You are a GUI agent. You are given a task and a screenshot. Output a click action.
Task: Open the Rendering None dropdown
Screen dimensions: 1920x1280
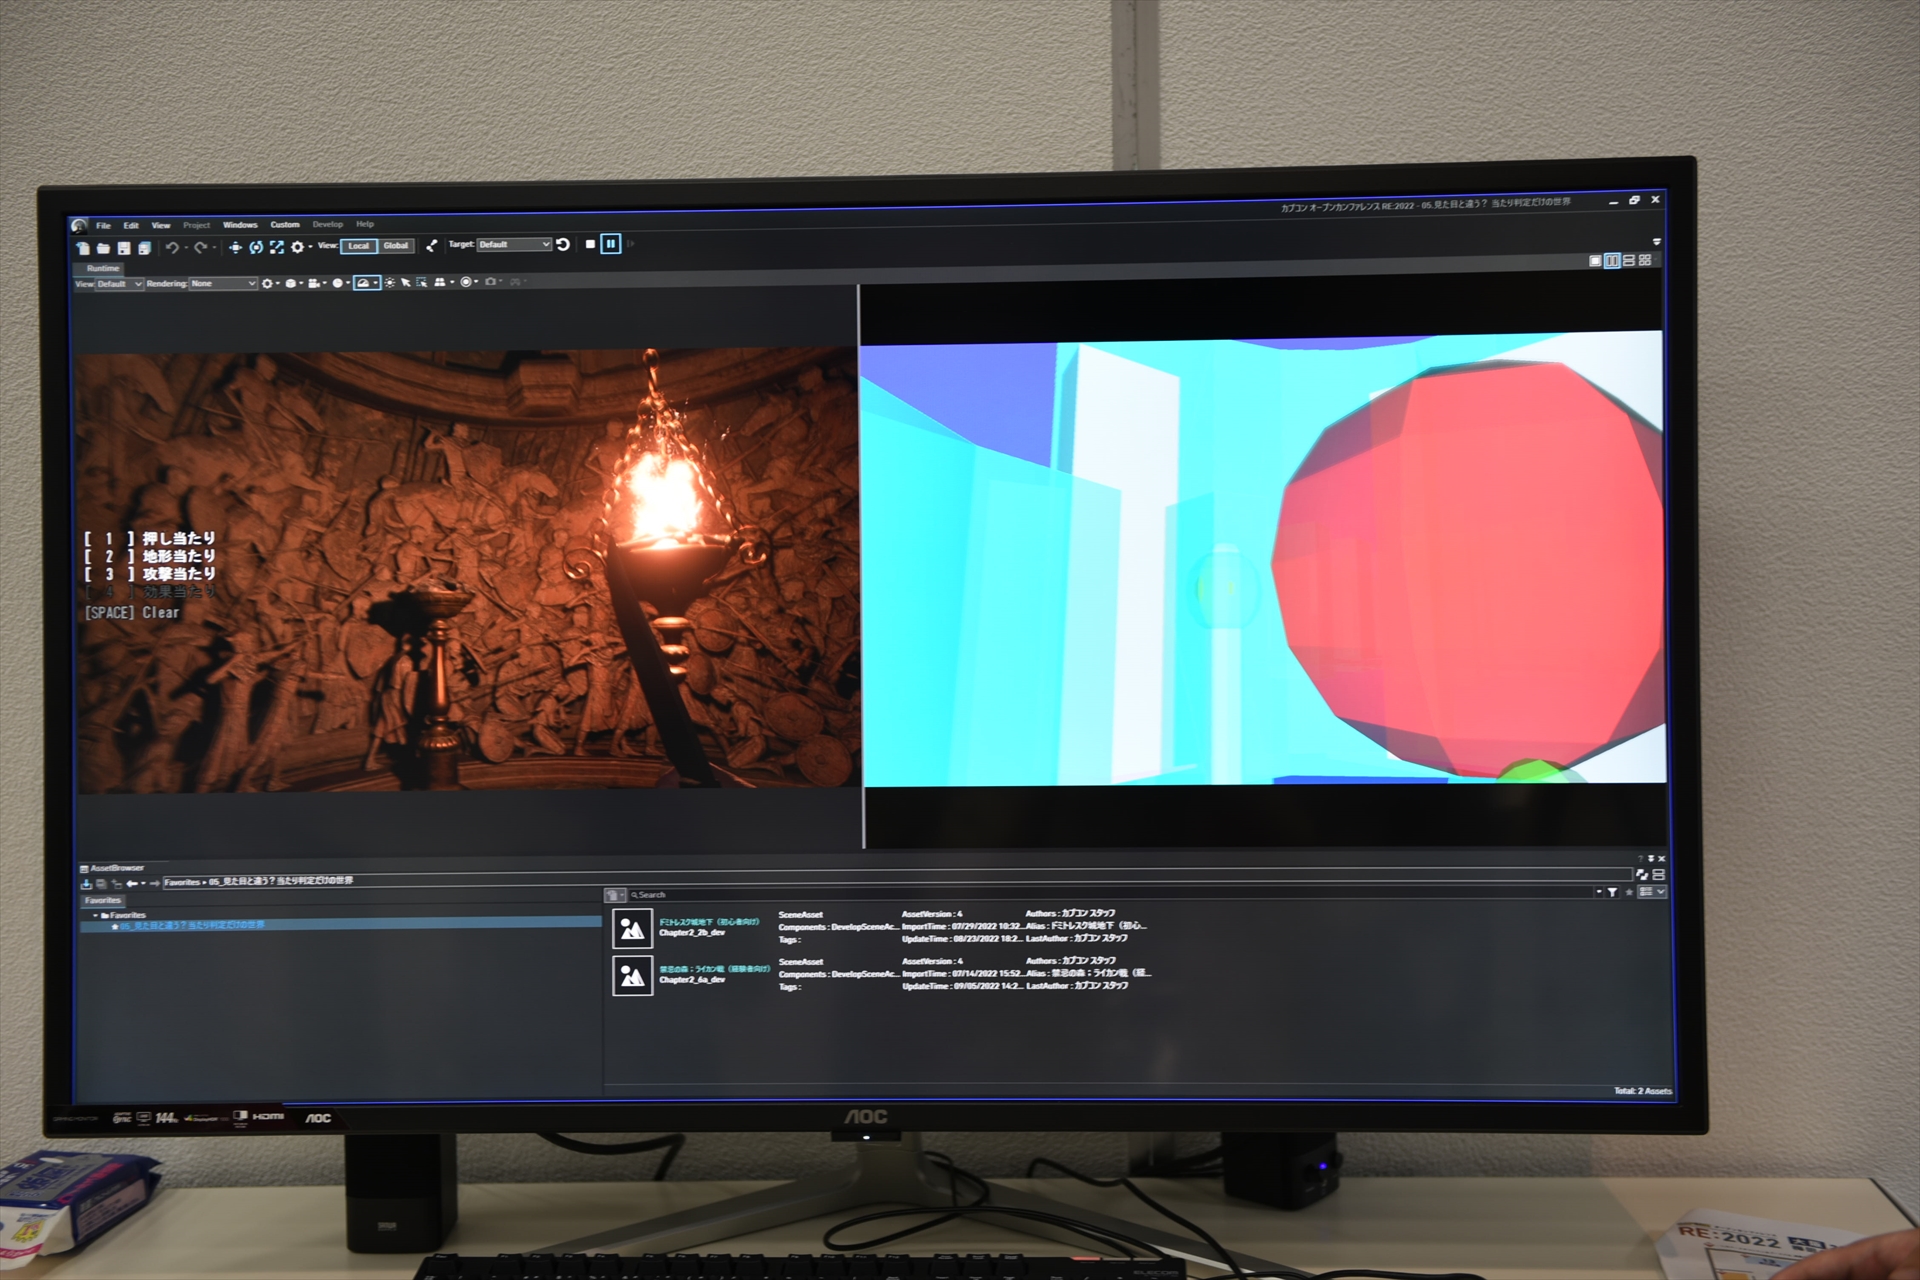(x=223, y=284)
